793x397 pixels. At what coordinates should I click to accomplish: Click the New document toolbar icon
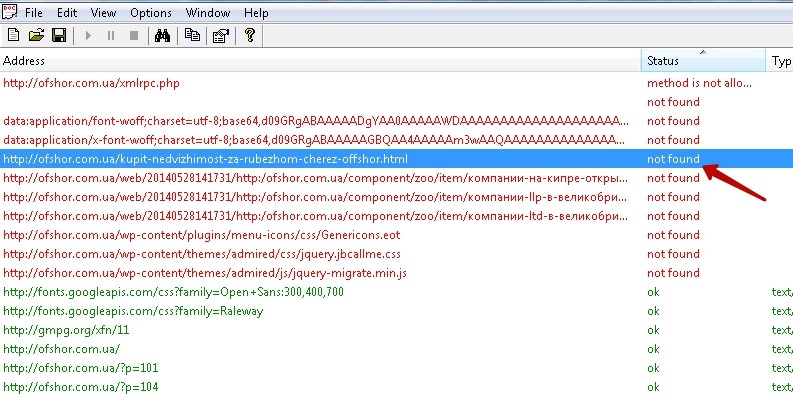pyautogui.click(x=14, y=35)
